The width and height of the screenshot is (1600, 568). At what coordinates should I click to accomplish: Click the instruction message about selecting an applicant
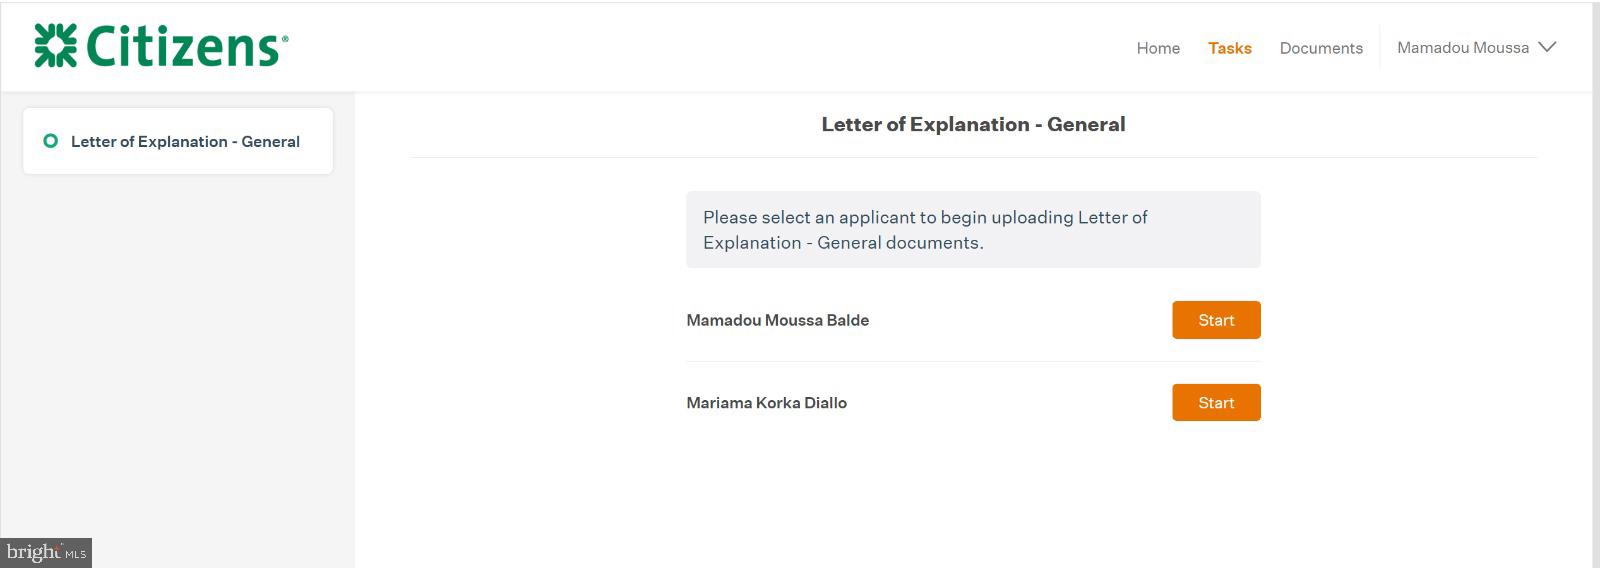pos(973,230)
